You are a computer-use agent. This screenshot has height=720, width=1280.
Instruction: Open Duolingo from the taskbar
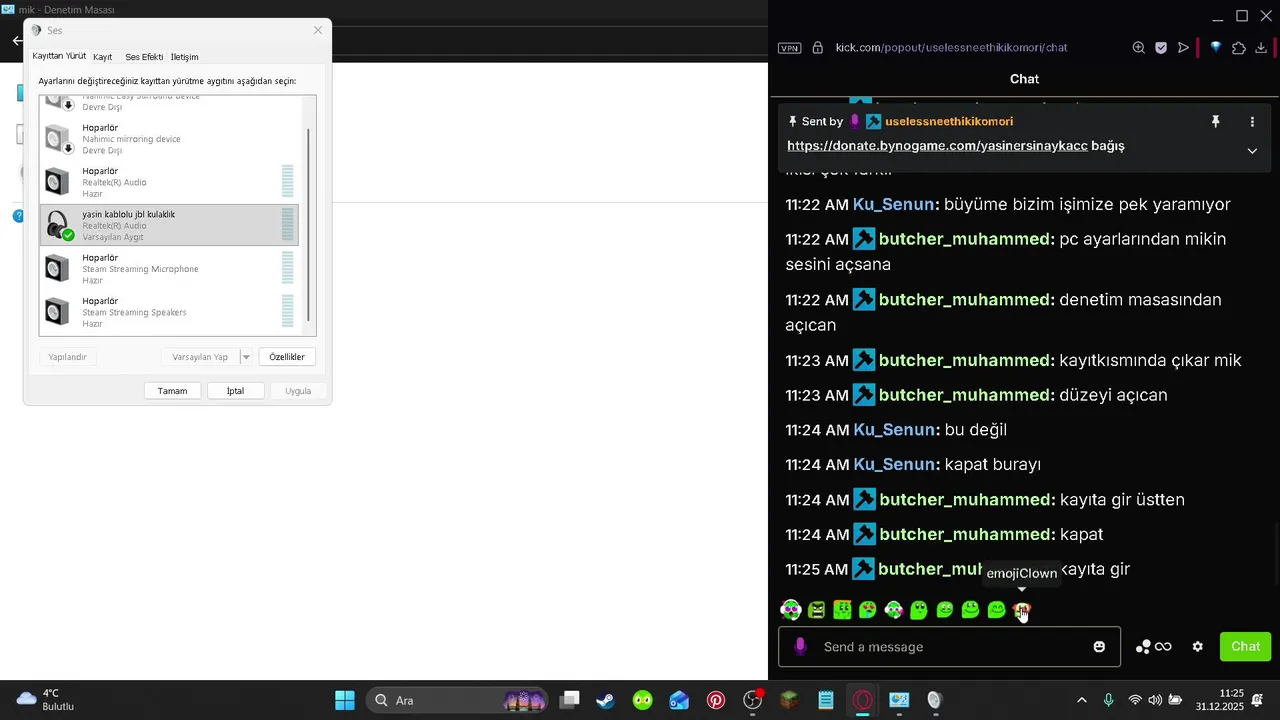click(x=642, y=700)
